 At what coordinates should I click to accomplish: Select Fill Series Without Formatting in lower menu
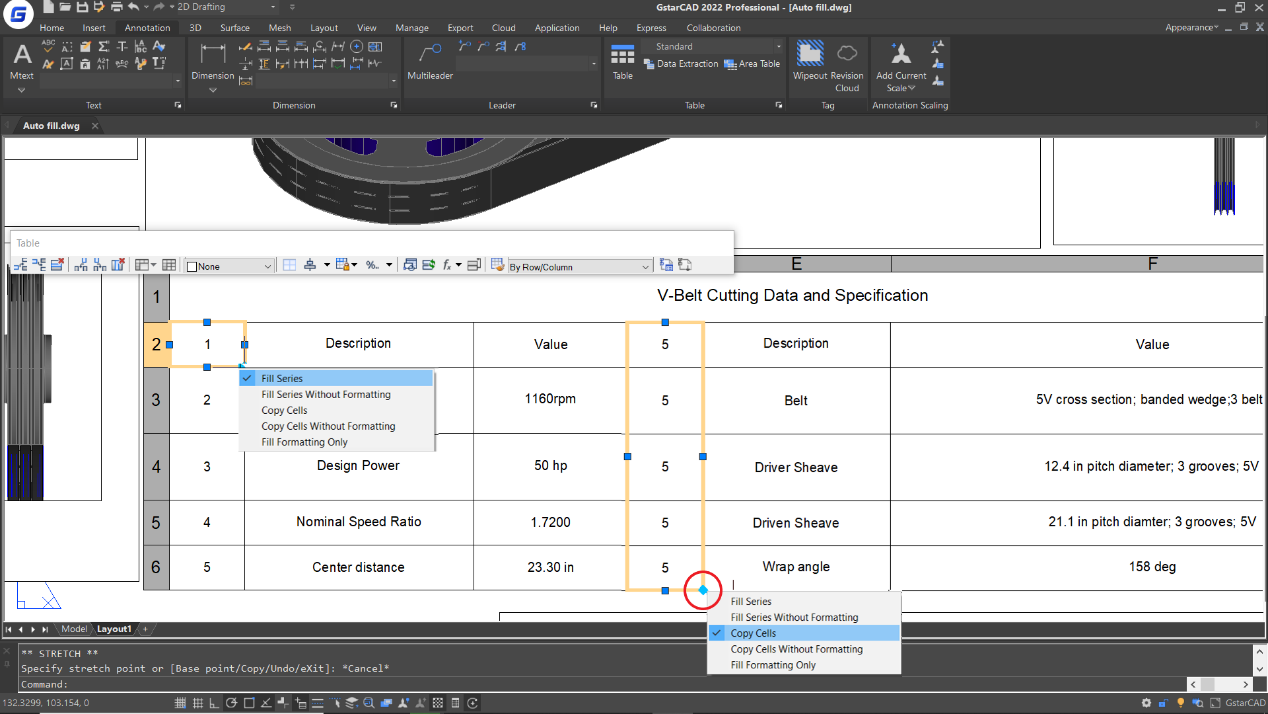804,617
